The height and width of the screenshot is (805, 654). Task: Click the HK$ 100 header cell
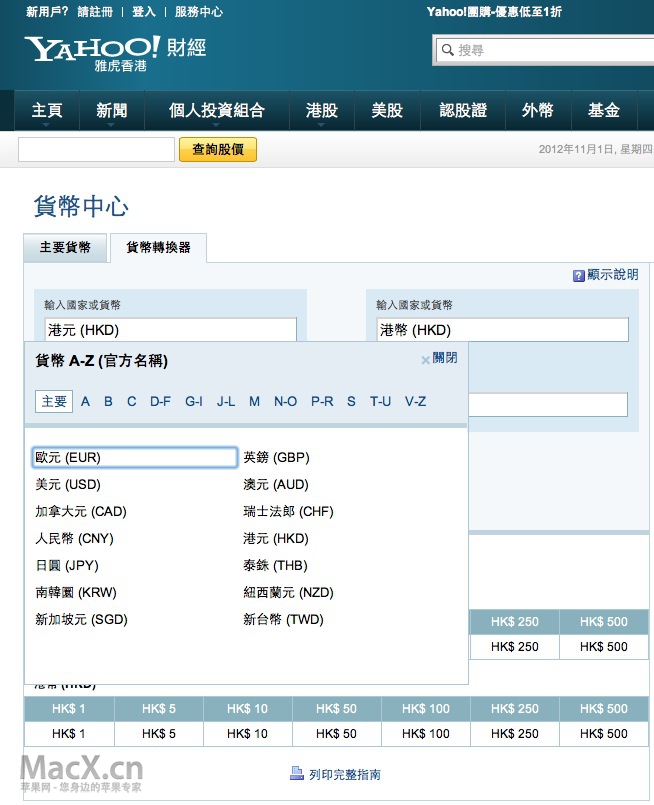tap(426, 709)
